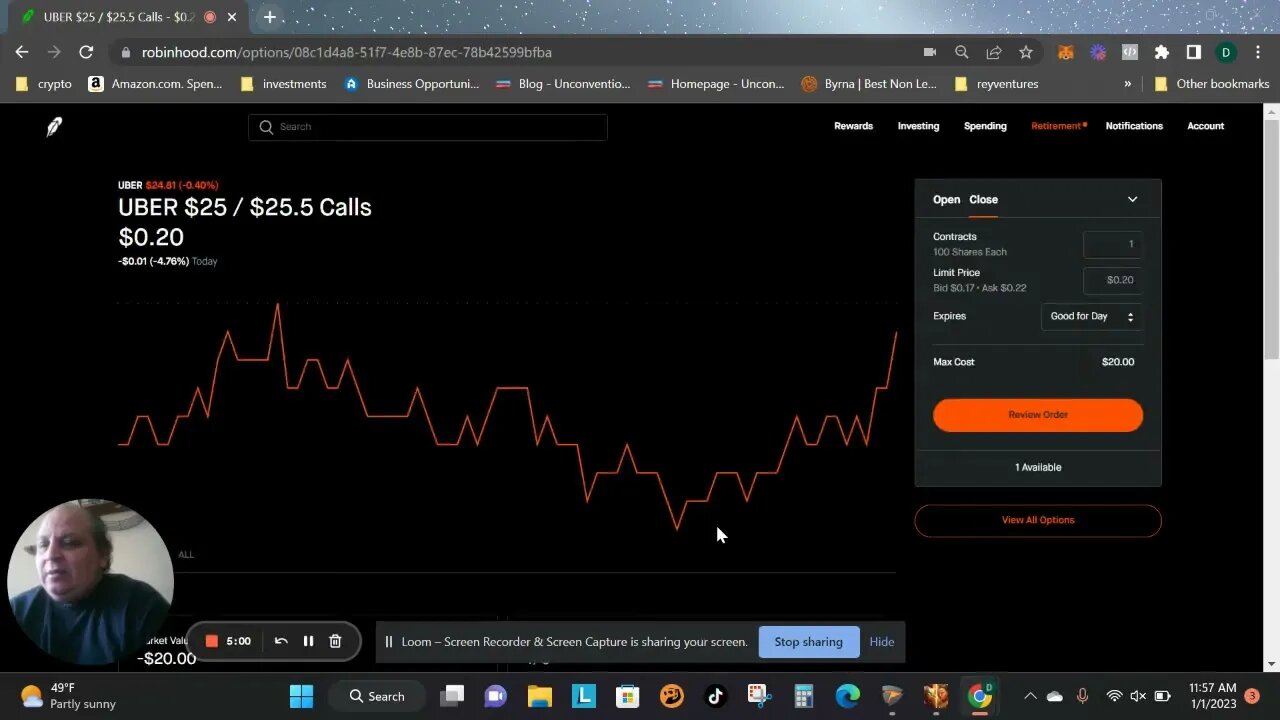Expand the order type chevron in order panel

(1132, 200)
